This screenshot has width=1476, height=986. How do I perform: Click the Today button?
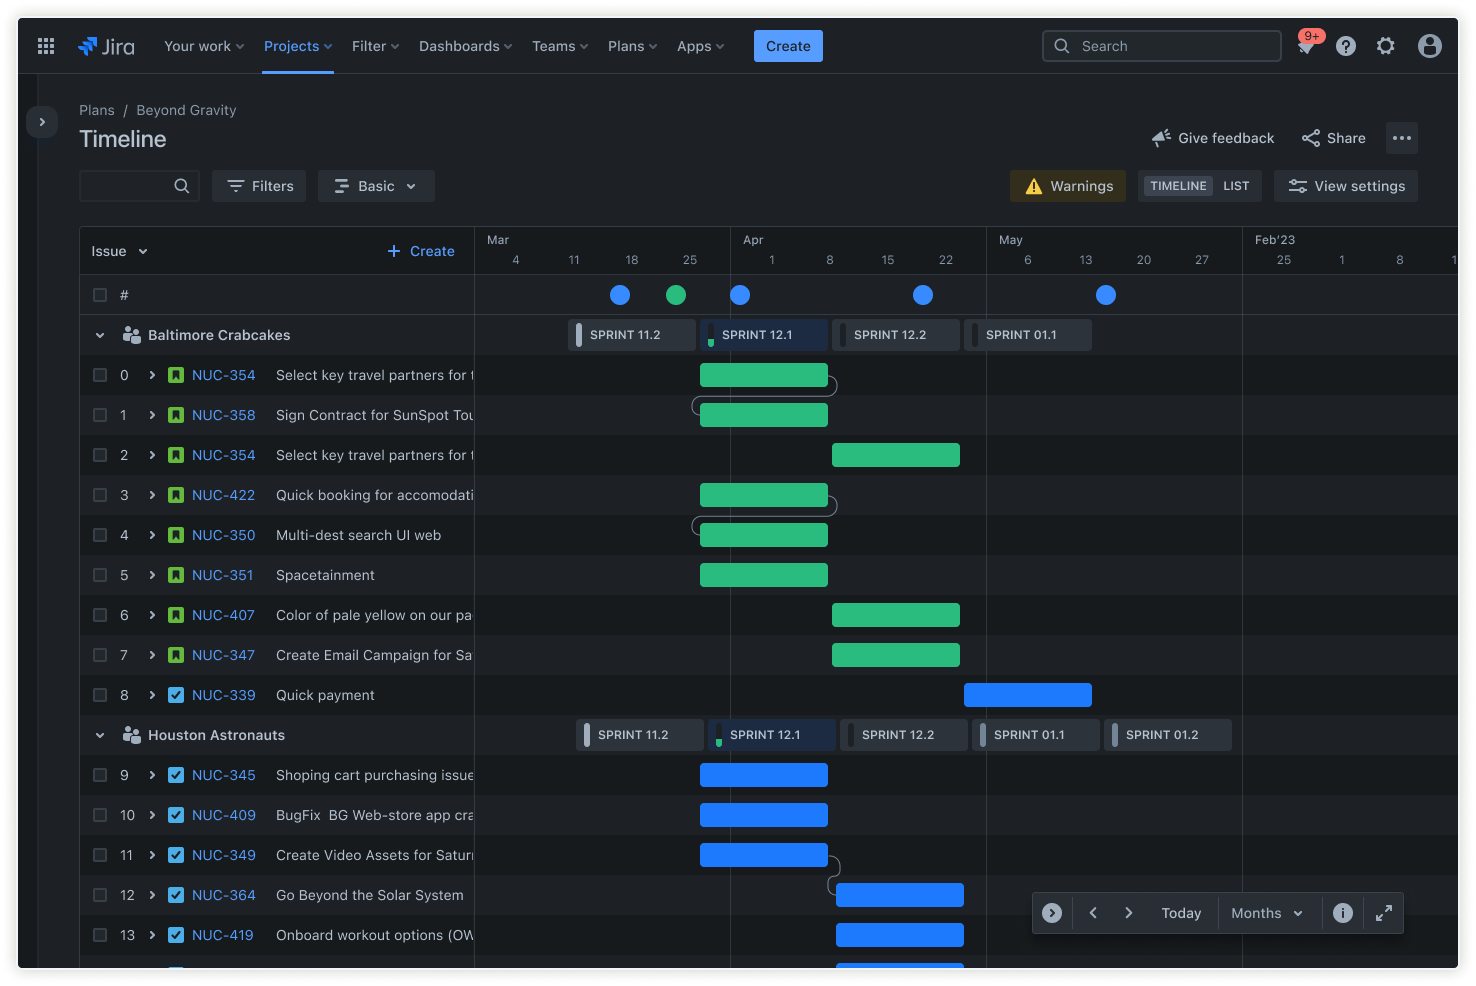tap(1181, 912)
